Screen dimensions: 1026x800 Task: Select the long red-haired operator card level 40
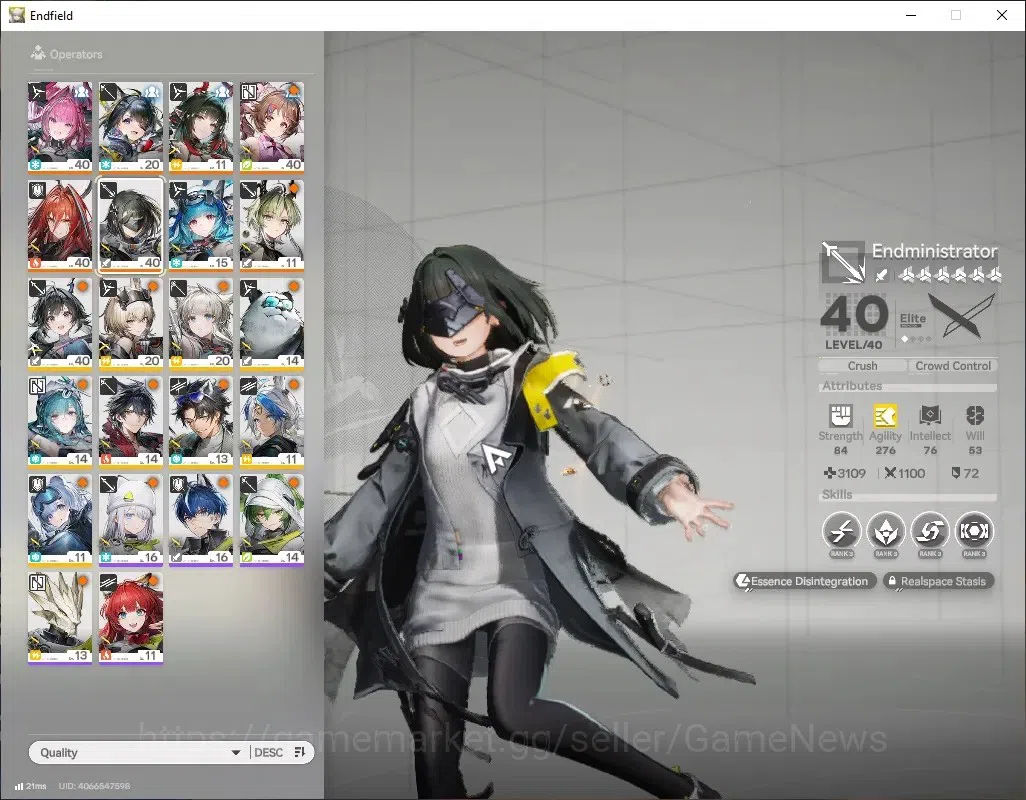60,225
